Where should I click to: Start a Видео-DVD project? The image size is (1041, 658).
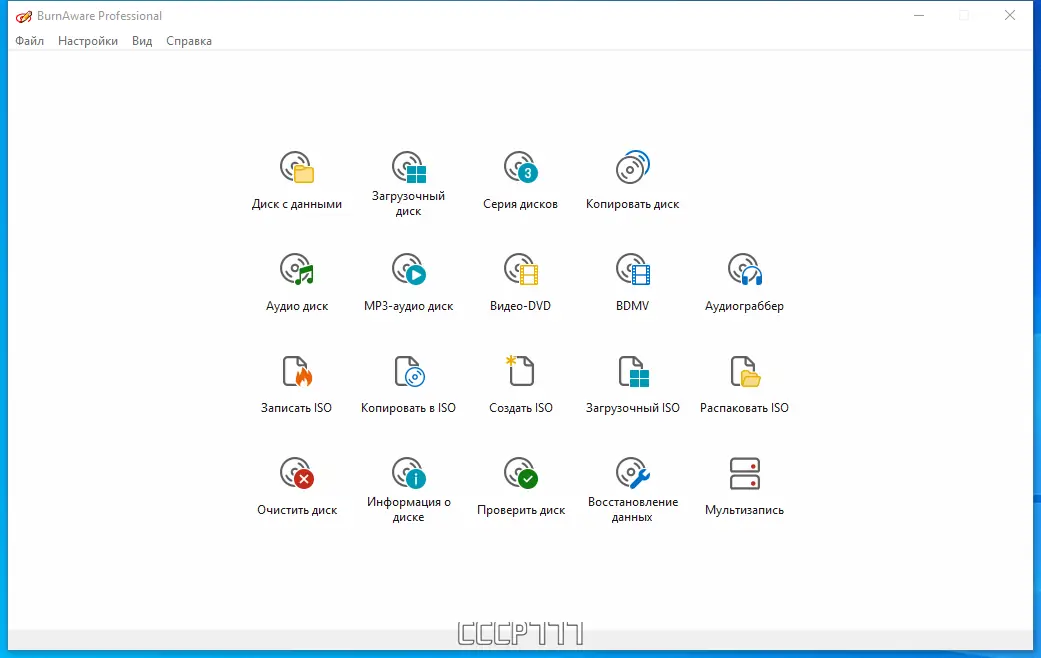click(520, 280)
